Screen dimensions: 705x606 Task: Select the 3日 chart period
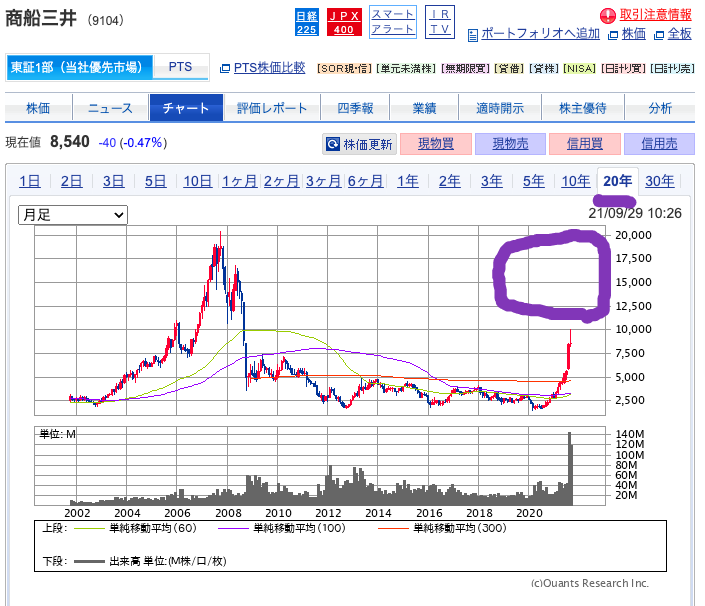113,182
